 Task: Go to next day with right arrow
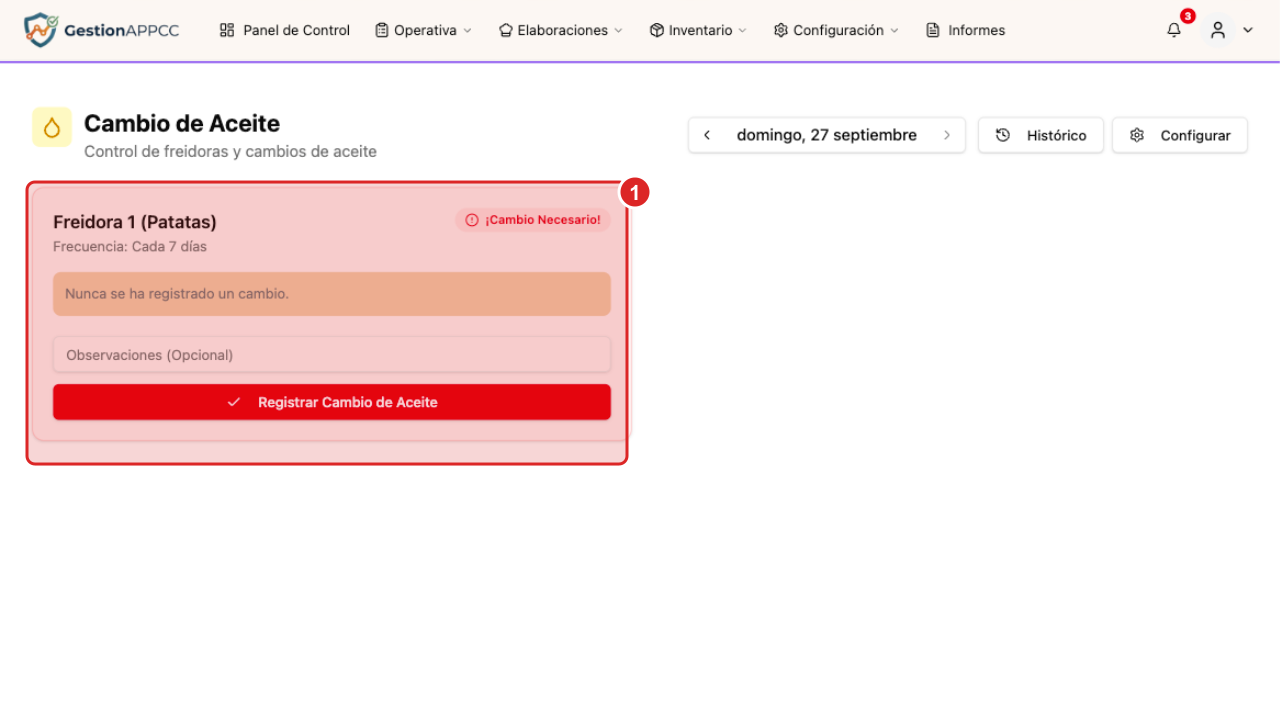[x=946, y=135]
